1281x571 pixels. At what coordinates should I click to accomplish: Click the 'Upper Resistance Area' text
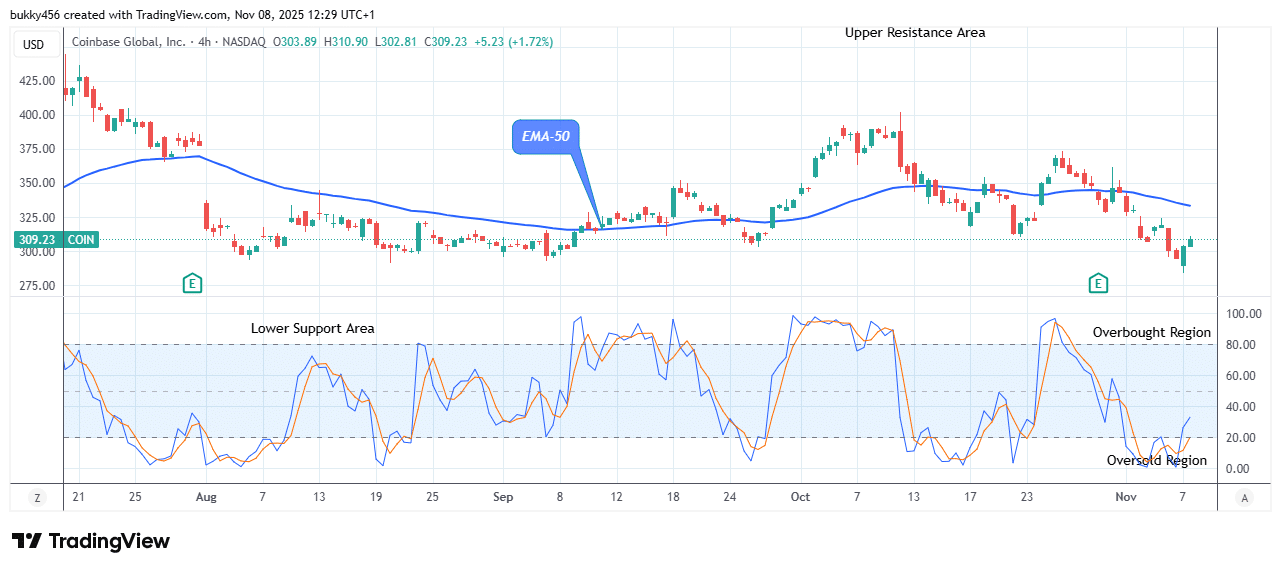[915, 32]
